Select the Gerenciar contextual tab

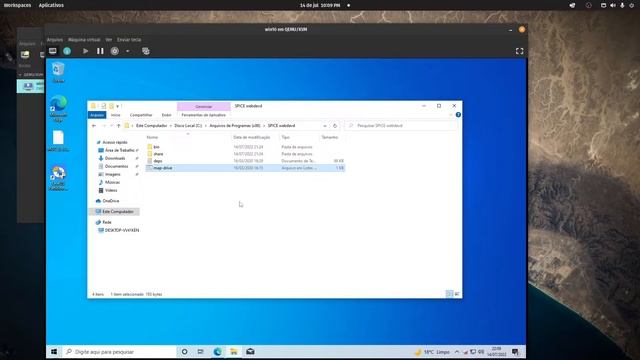pos(204,107)
